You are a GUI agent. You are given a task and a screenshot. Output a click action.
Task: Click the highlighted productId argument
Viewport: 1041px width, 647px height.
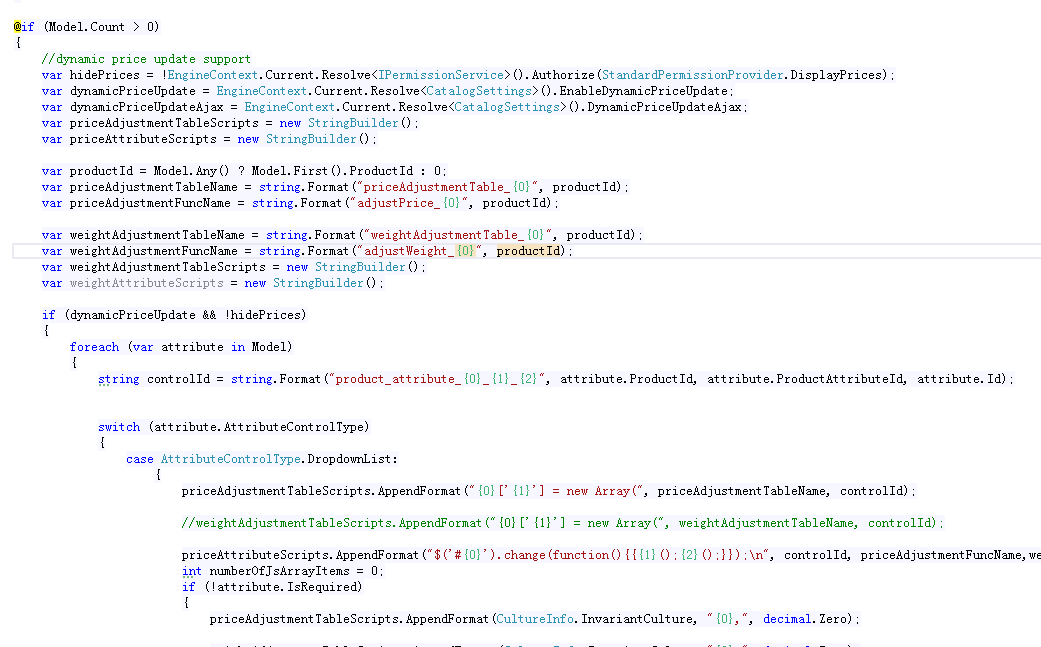click(x=529, y=251)
